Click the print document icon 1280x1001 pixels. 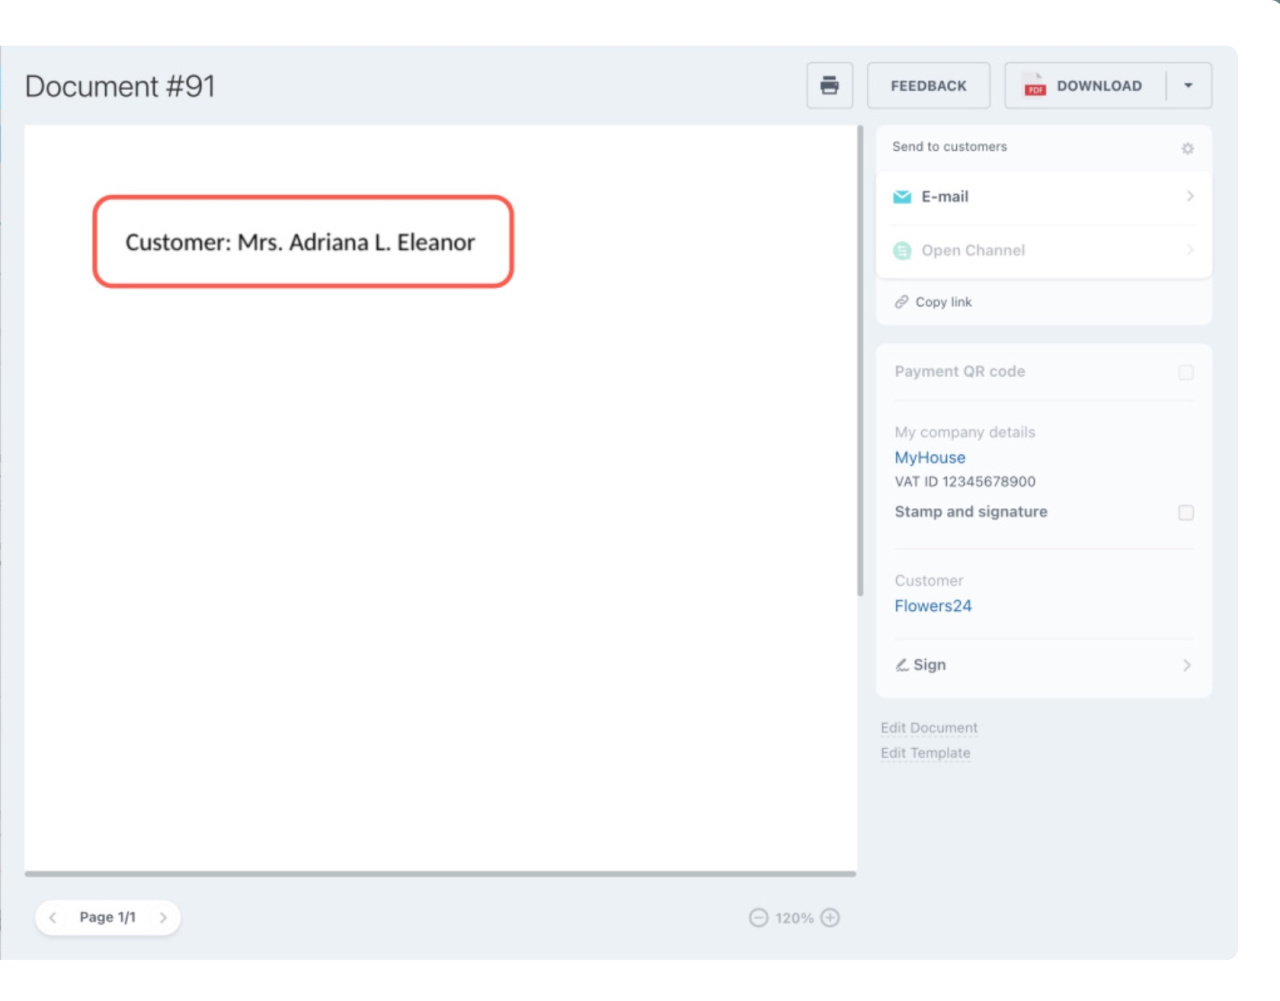point(829,86)
